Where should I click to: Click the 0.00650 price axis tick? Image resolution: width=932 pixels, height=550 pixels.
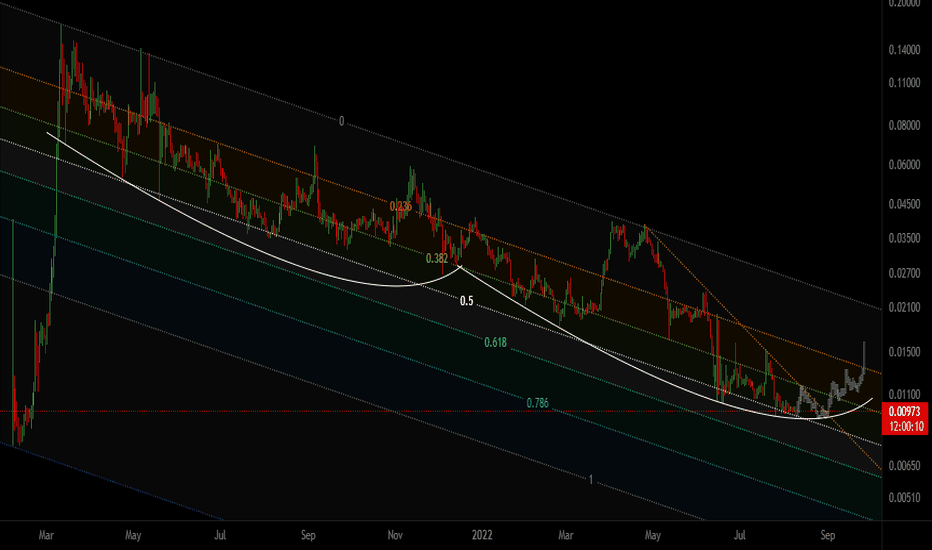click(905, 466)
